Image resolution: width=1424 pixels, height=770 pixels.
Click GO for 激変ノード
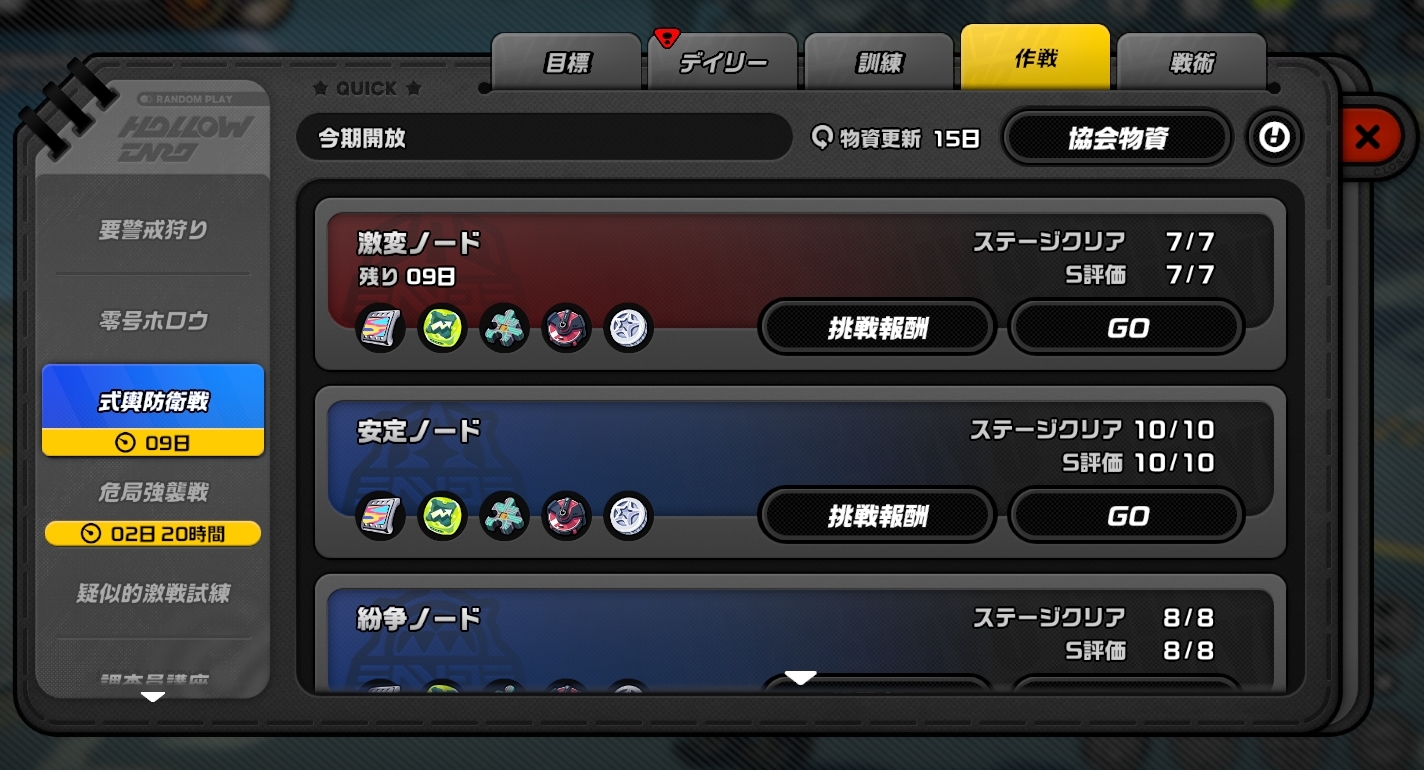[1127, 328]
